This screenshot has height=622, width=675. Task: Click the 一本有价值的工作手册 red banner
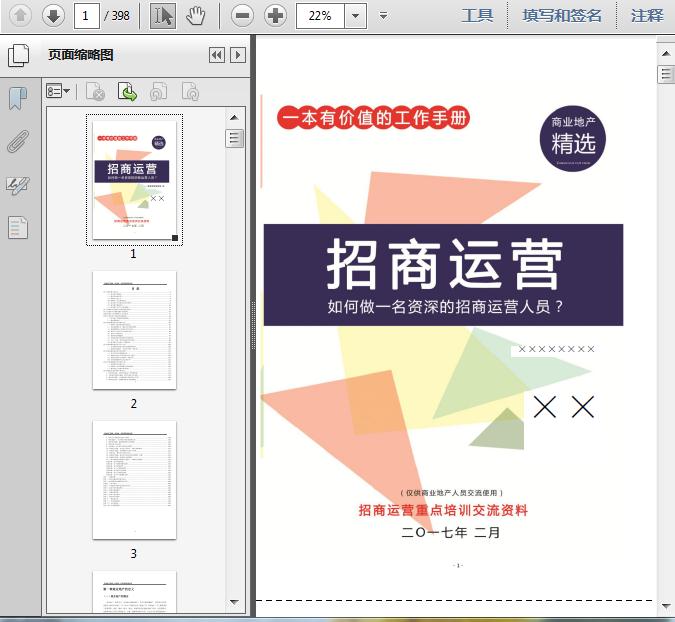click(373, 118)
